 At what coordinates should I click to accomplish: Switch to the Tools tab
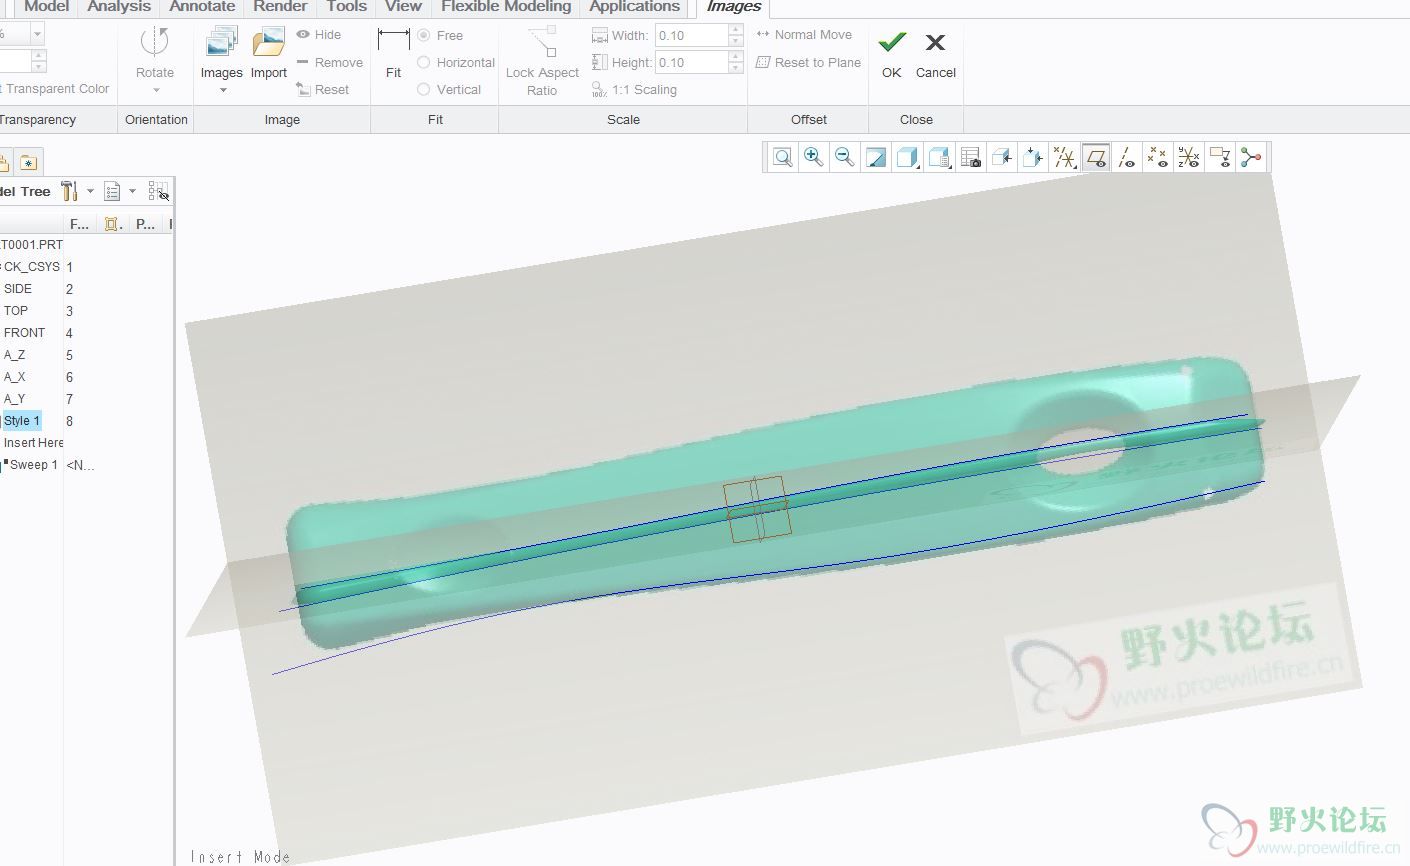[346, 7]
